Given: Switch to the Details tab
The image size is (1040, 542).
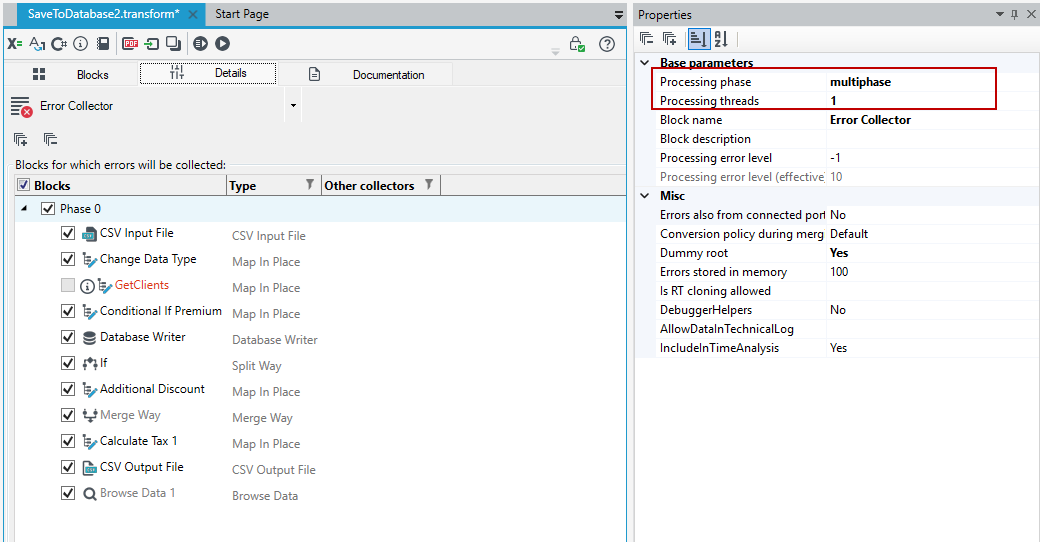Looking at the screenshot, I should click(208, 74).
